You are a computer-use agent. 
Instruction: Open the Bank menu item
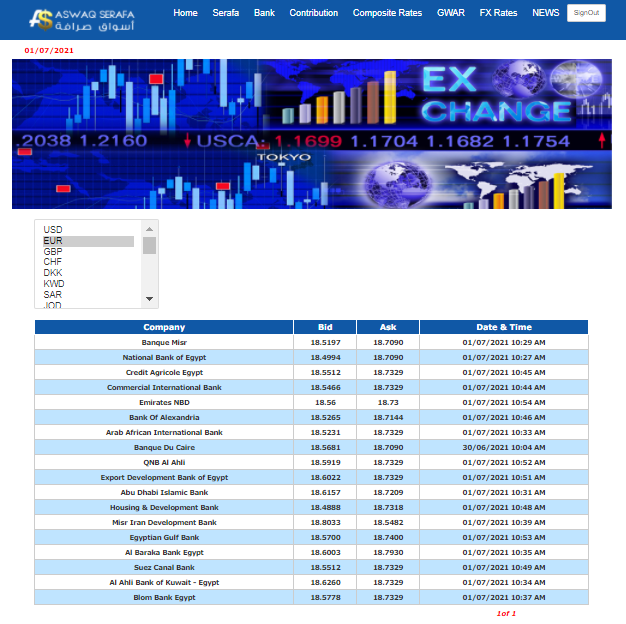pyautogui.click(x=264, y=13)
